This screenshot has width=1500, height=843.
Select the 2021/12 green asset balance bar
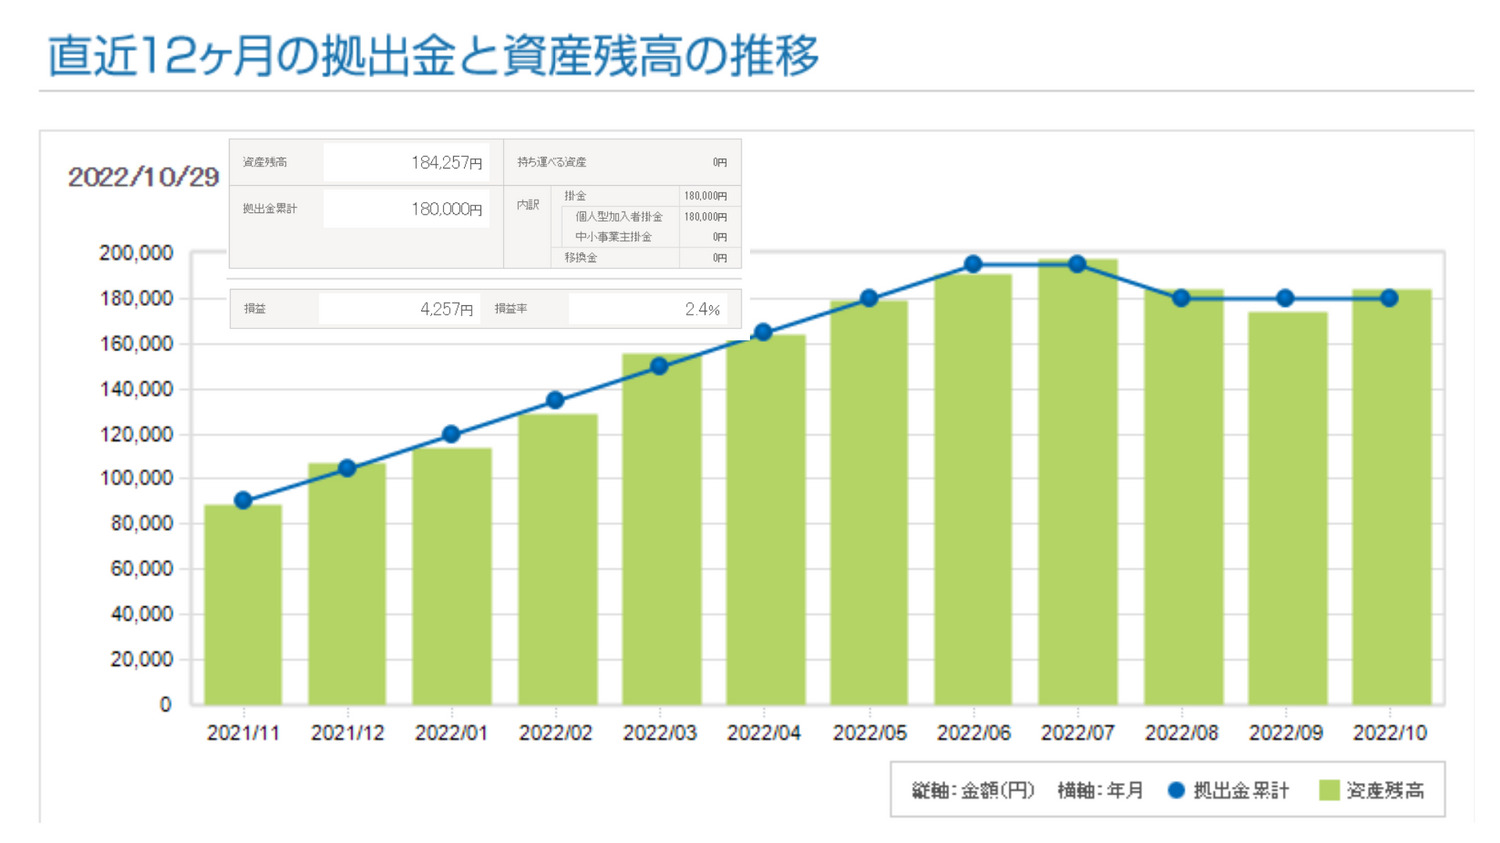347,584
